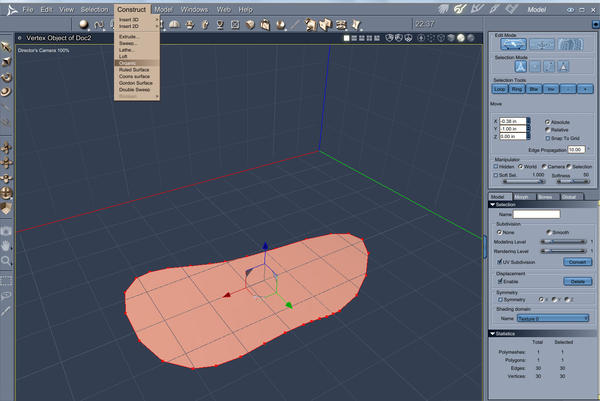Click the selection Name input field
Screen dimensions: 600x401
pyautogui.click(x=536, y=214)
